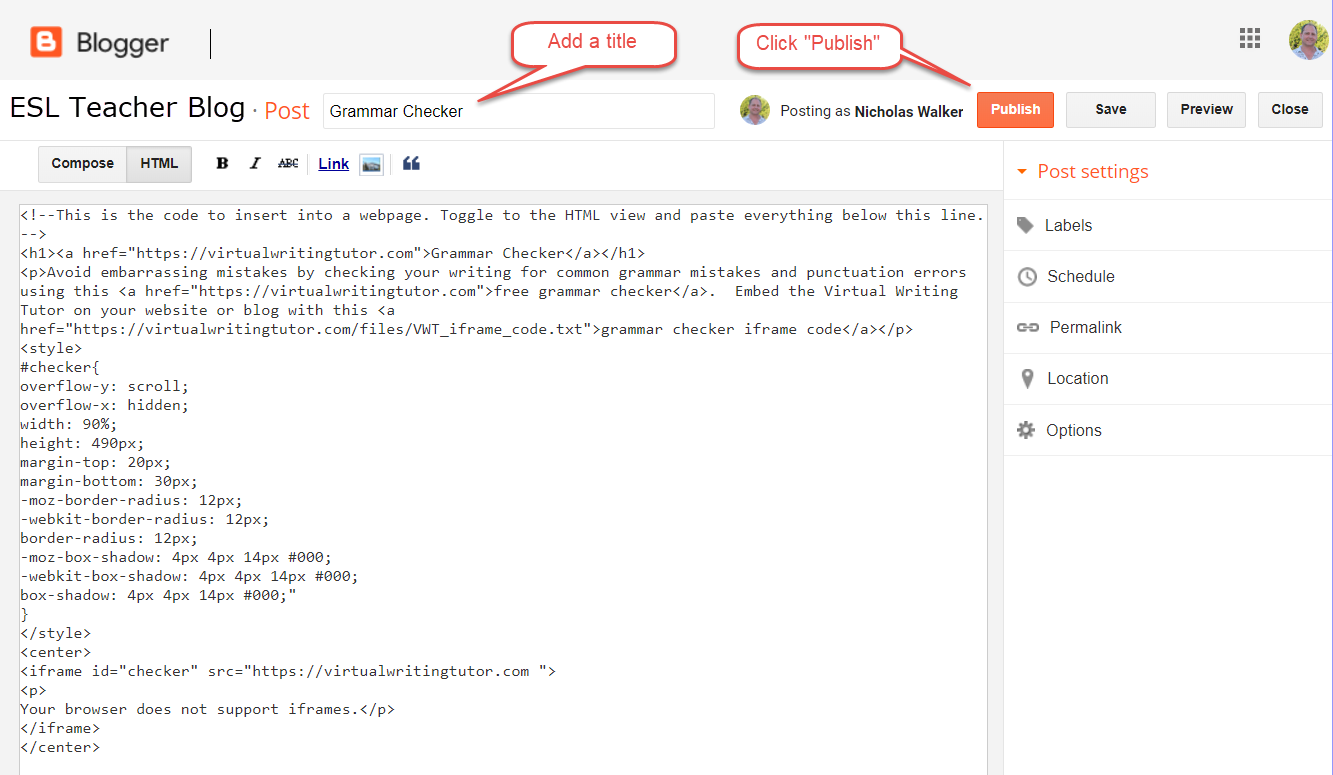The height and width of the screenshot is (775, 1333).
Task: Click 'Your browser does not support iframes.' line
Action: coord(207,709)
